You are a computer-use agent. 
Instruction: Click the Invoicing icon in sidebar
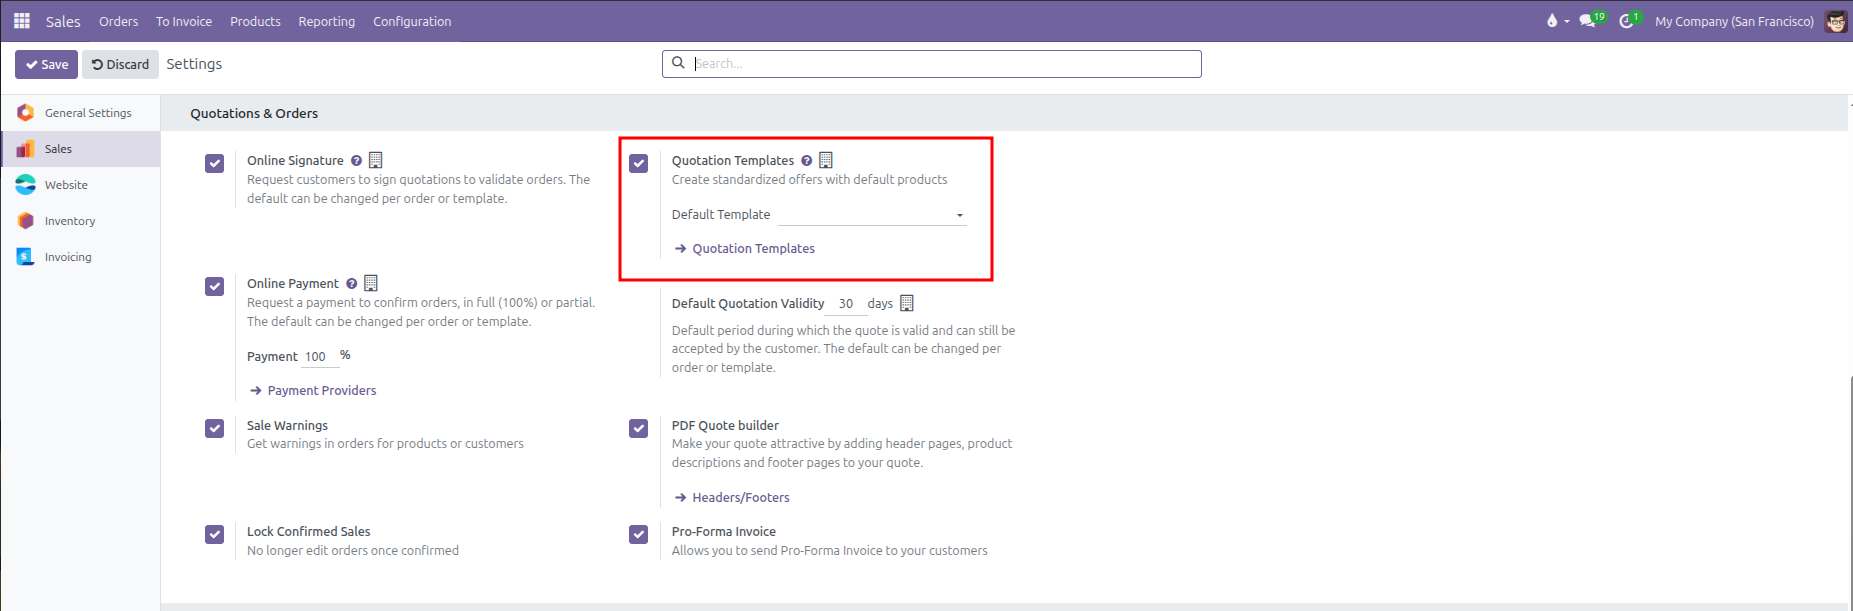click(x=26, y=257)
